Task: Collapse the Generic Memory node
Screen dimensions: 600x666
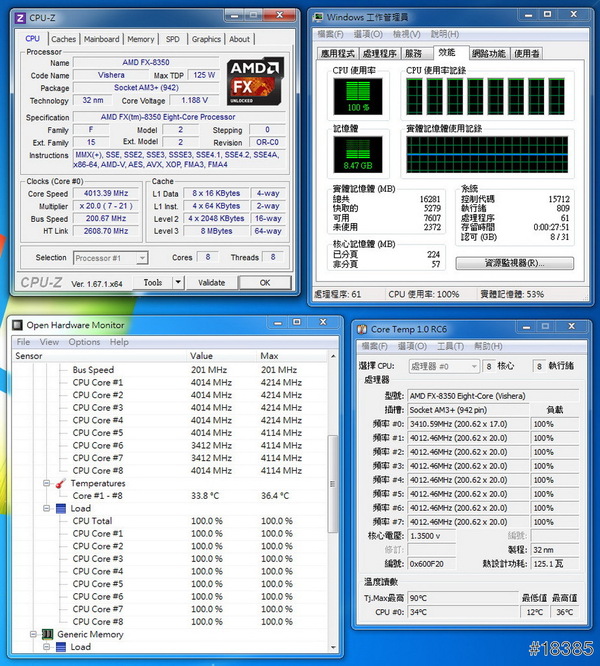Action: 32,634
